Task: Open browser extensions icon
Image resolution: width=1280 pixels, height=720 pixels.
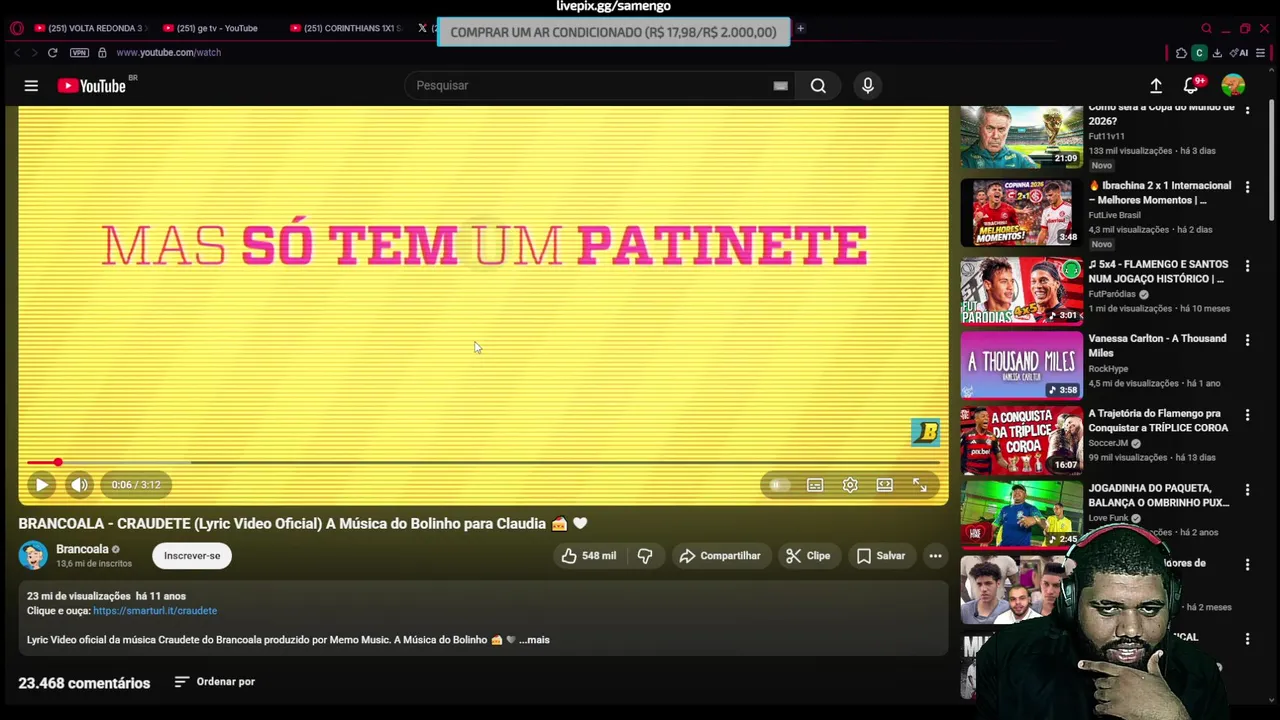Action: [x=1181, y=53]
